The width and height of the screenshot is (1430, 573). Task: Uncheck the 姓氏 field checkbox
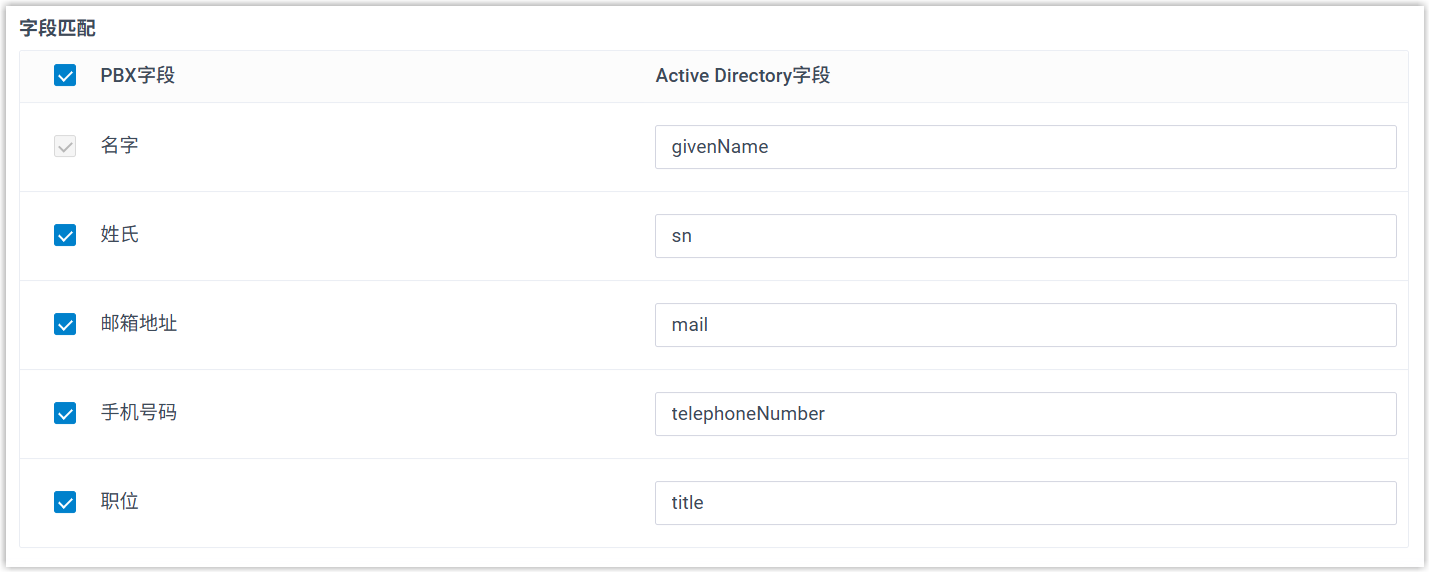[x=65, y=236]
